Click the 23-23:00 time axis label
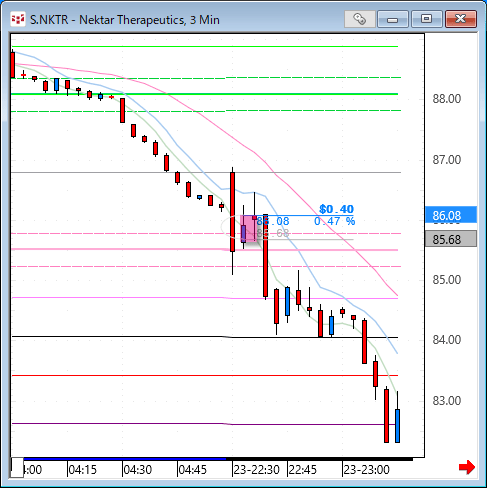487x488 pixels. (x=366, y=470)
